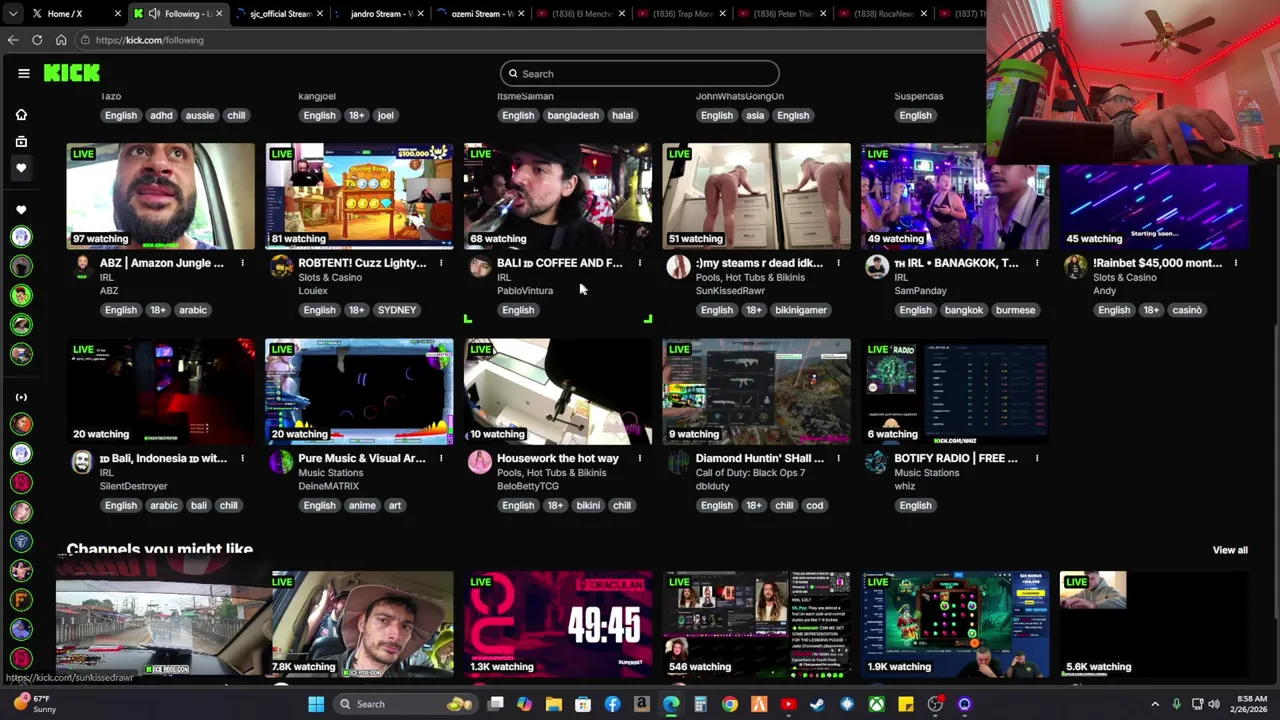1280x720 pixels.
Task: Go back with the browser back arrow
Action: pos(13,40)
